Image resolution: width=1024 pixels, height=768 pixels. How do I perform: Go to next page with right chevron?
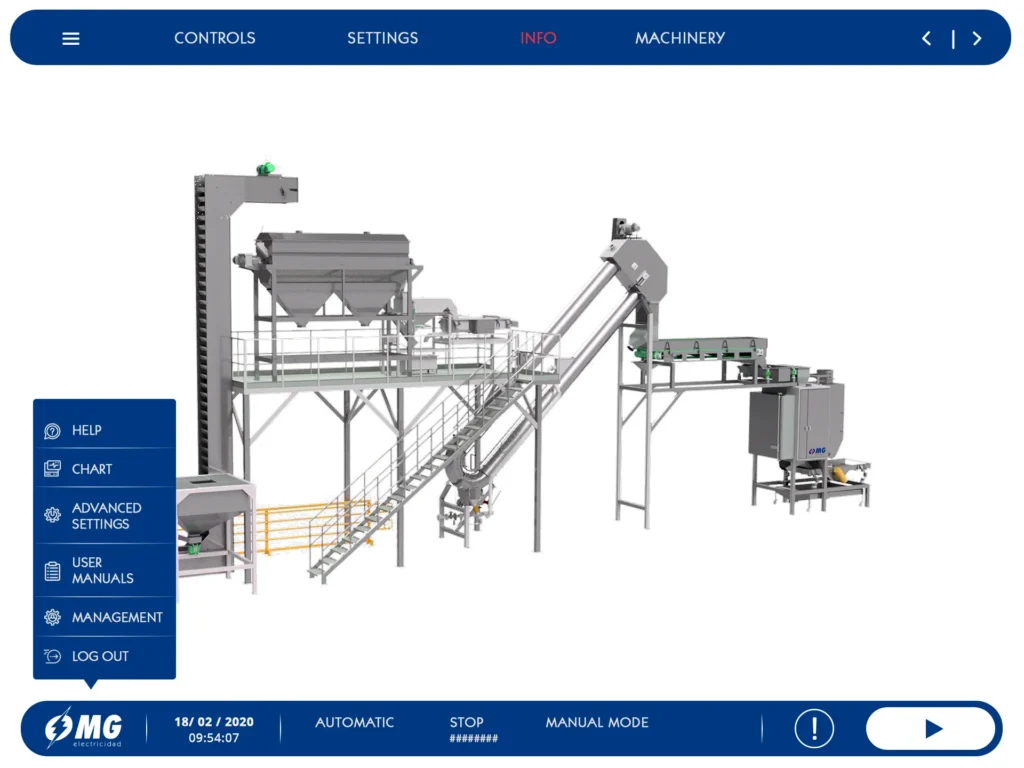point(977,39)
